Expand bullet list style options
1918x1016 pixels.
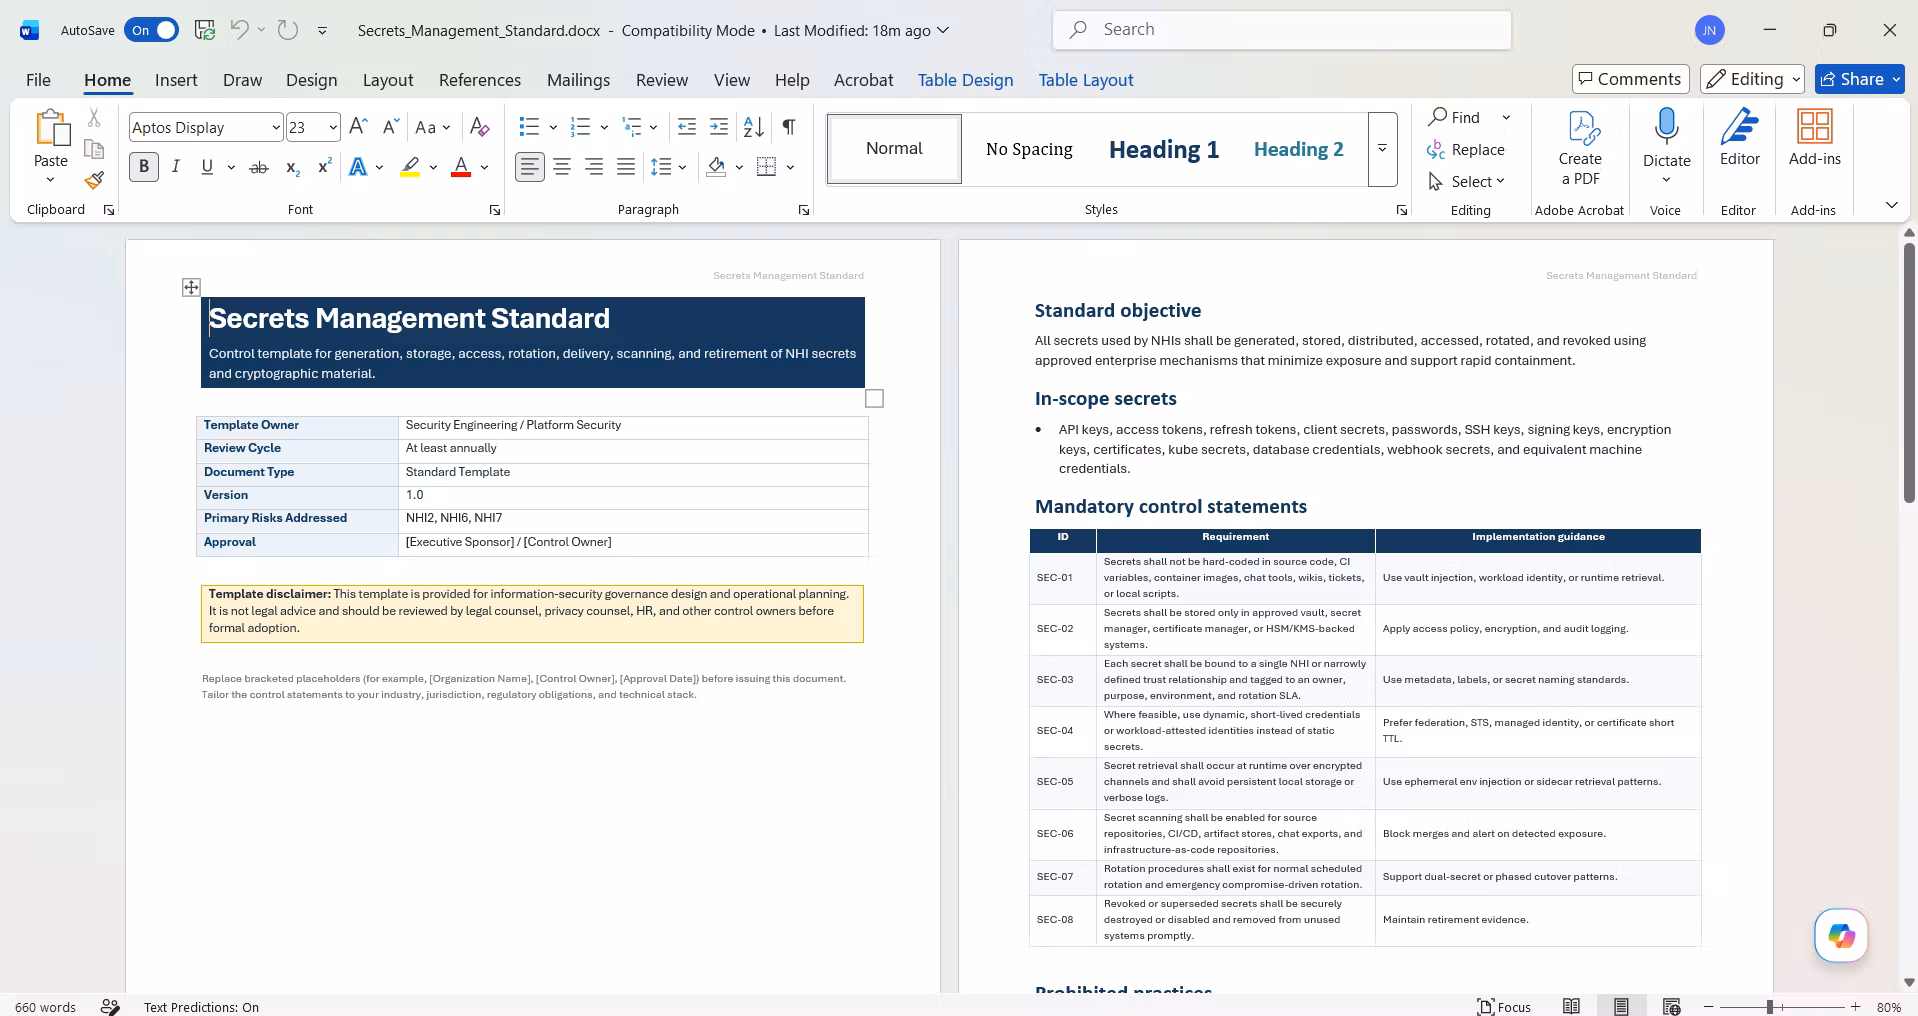[x=553, y=127]
